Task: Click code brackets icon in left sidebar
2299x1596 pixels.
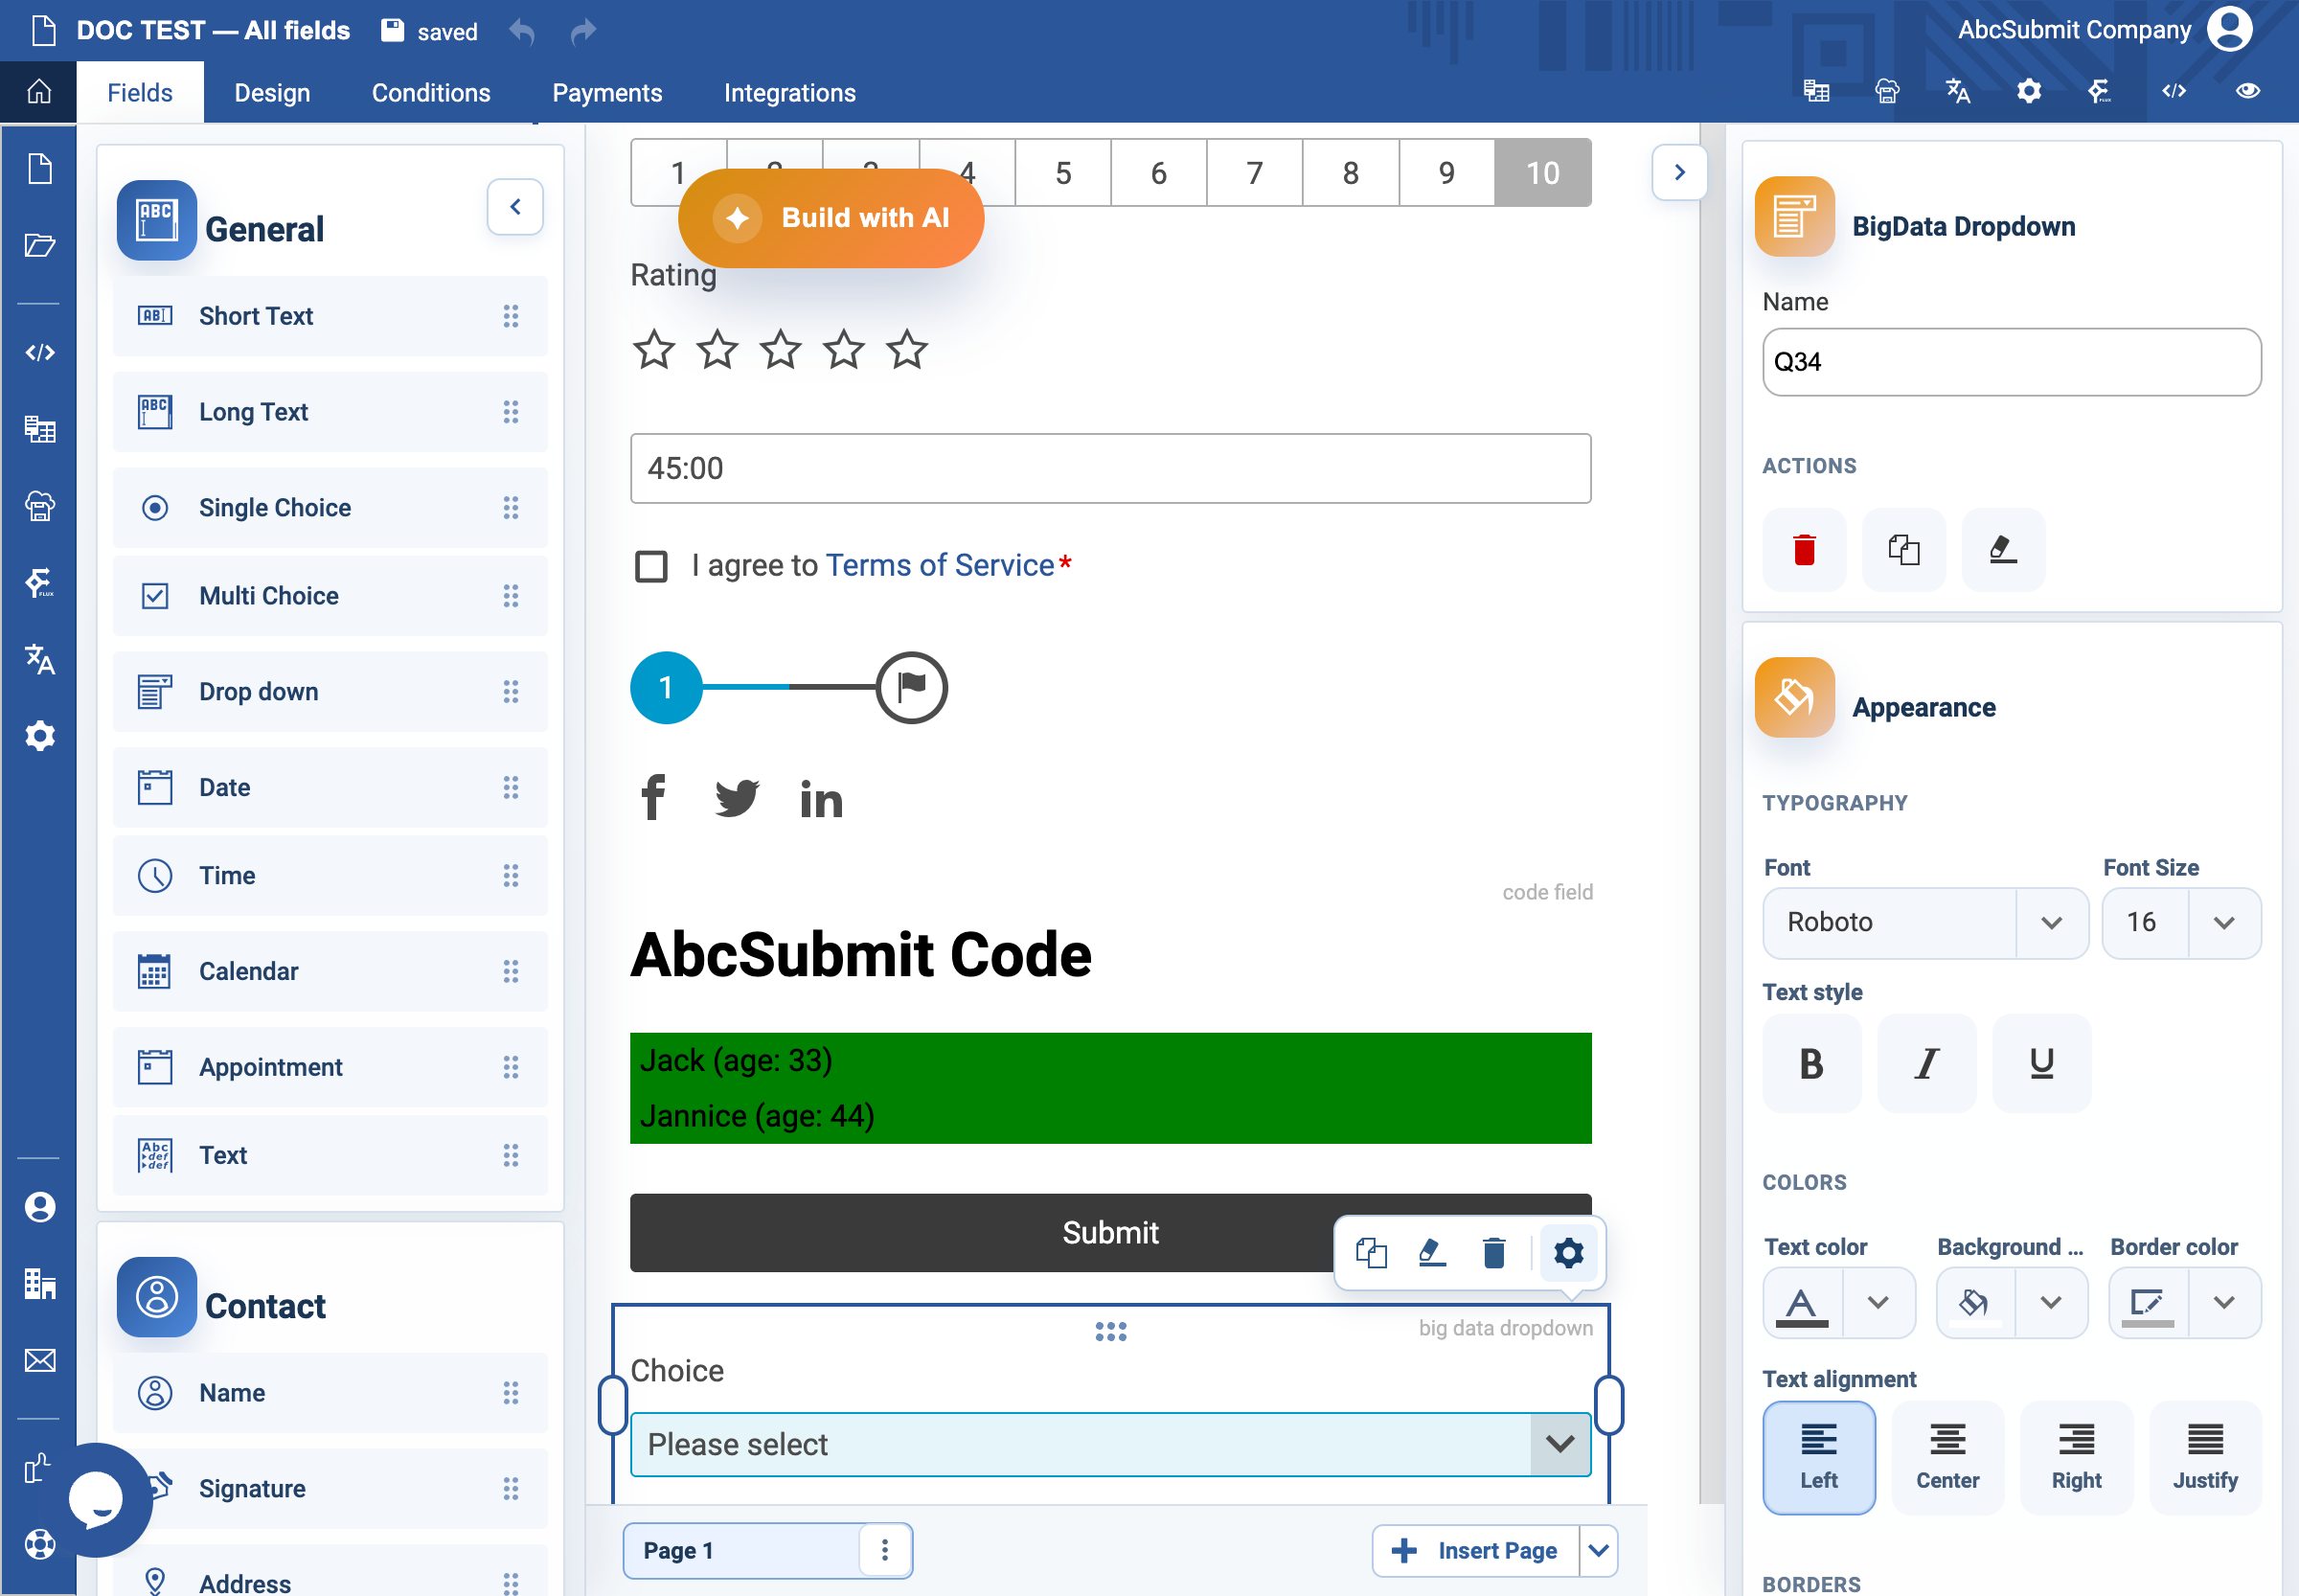Action: tap(39, 352)
